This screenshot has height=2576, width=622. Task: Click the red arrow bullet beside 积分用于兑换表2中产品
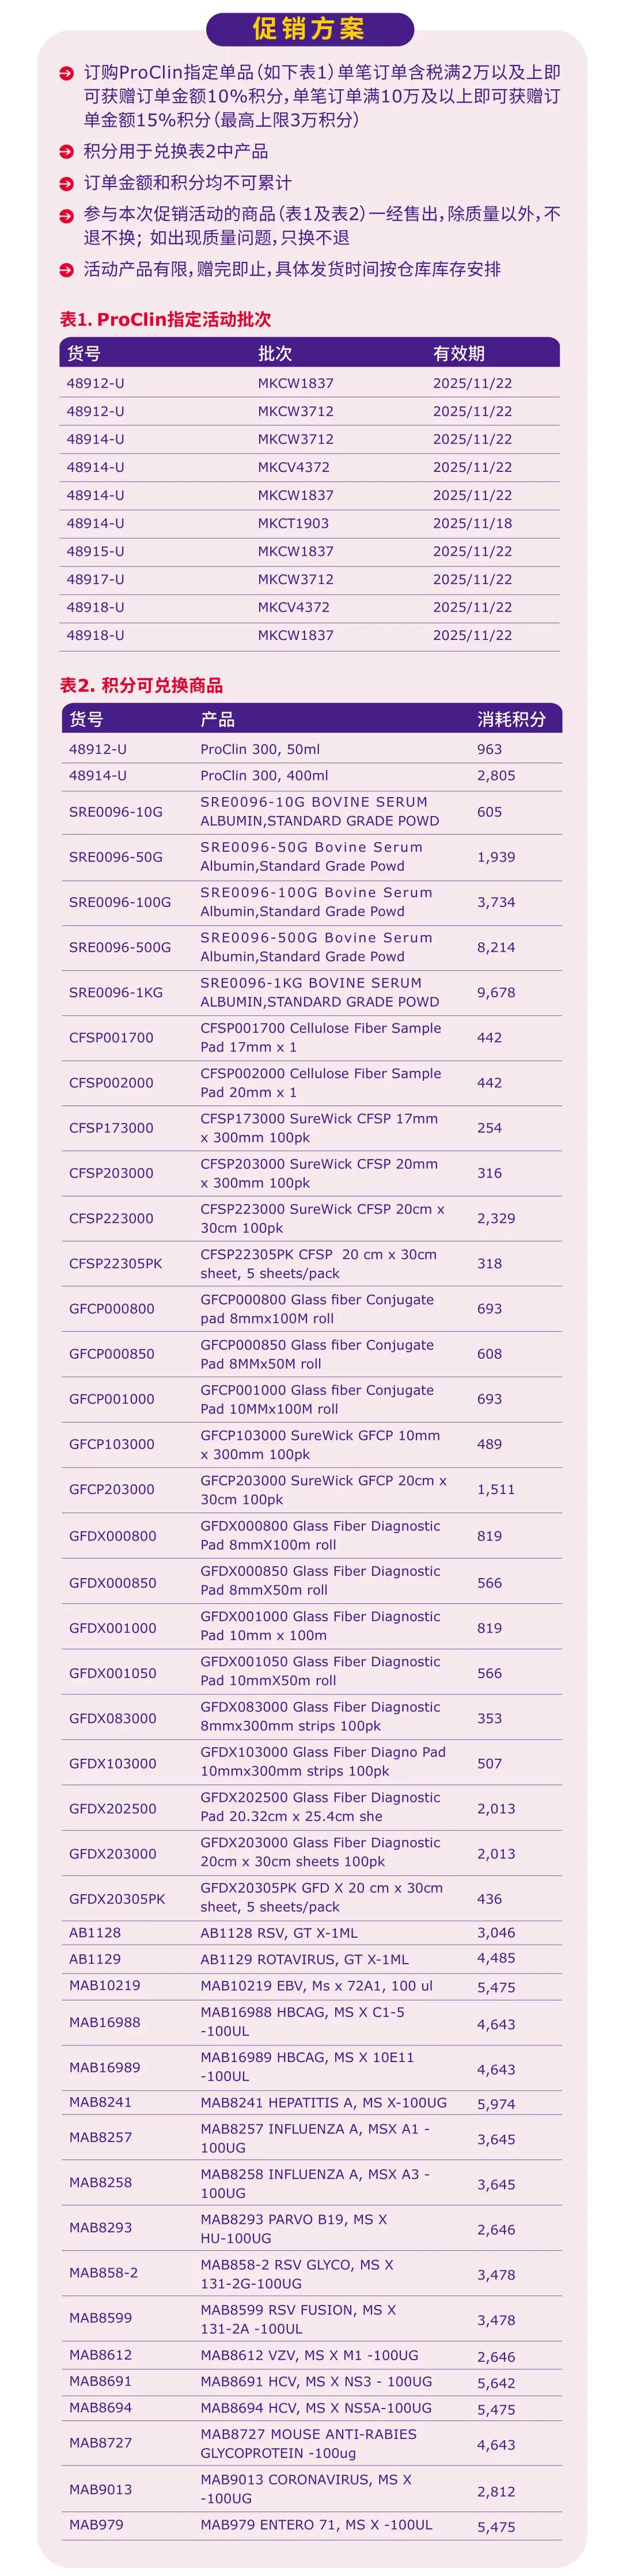[x=66, y=152]
